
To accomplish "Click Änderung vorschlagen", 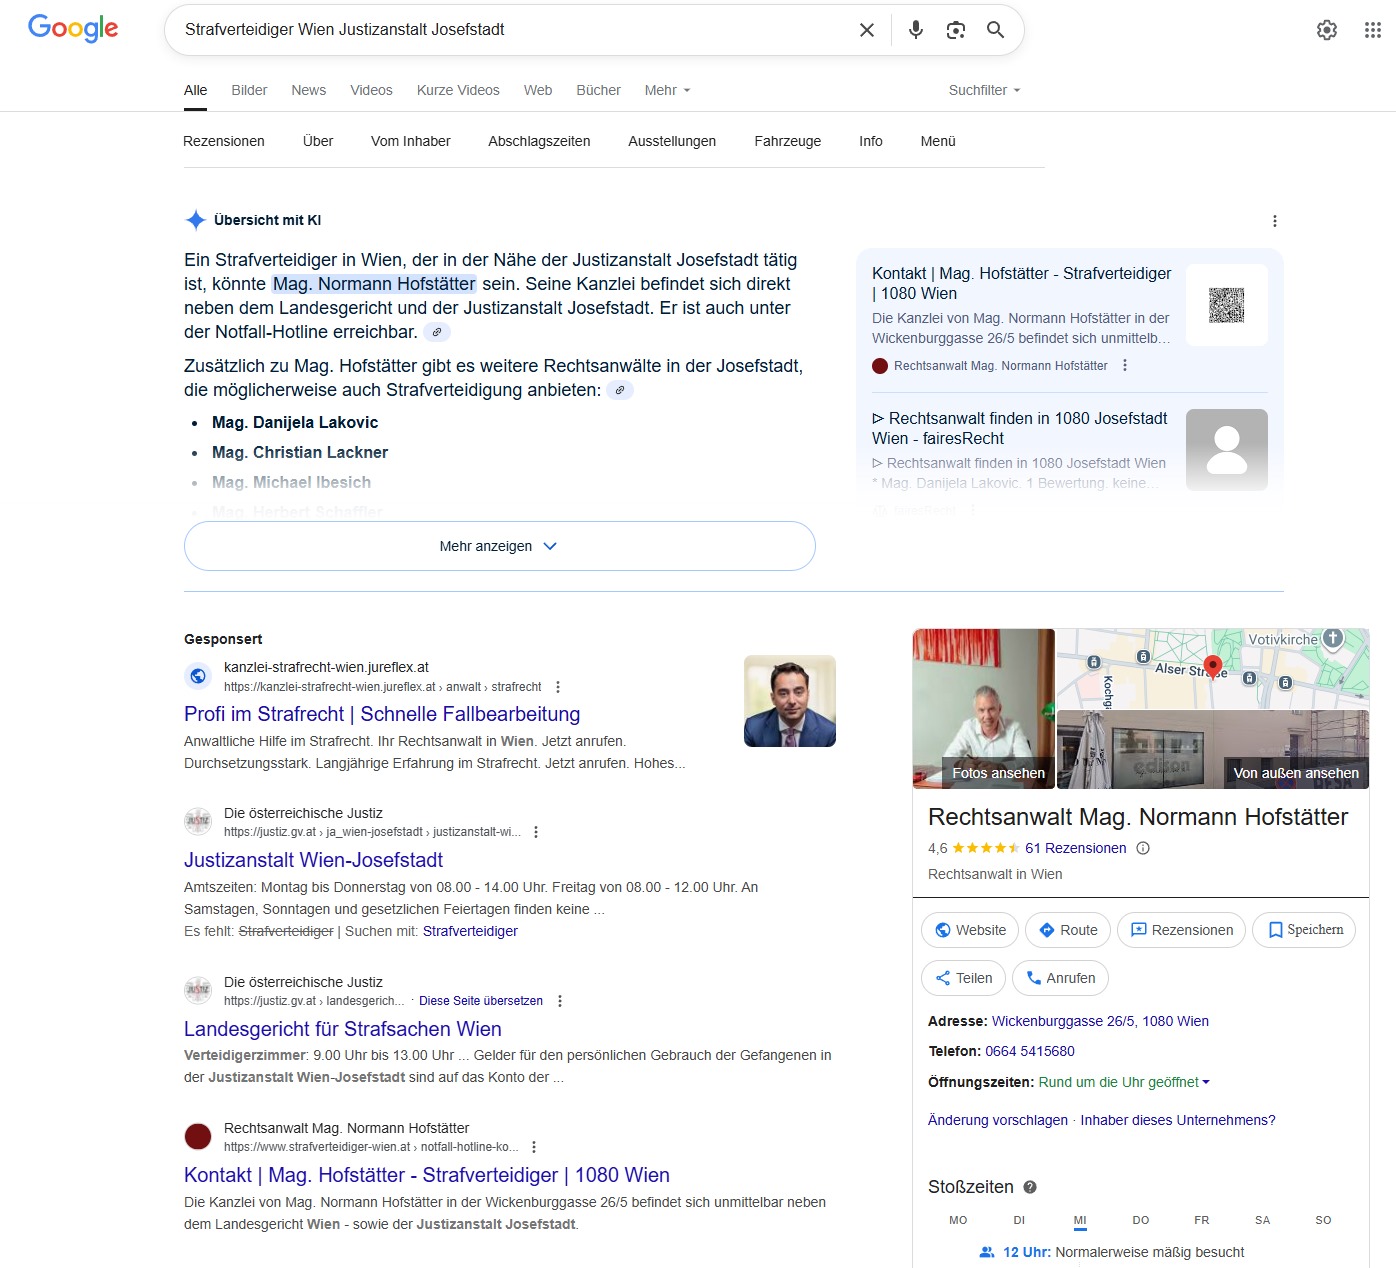I will point(998,1120).
